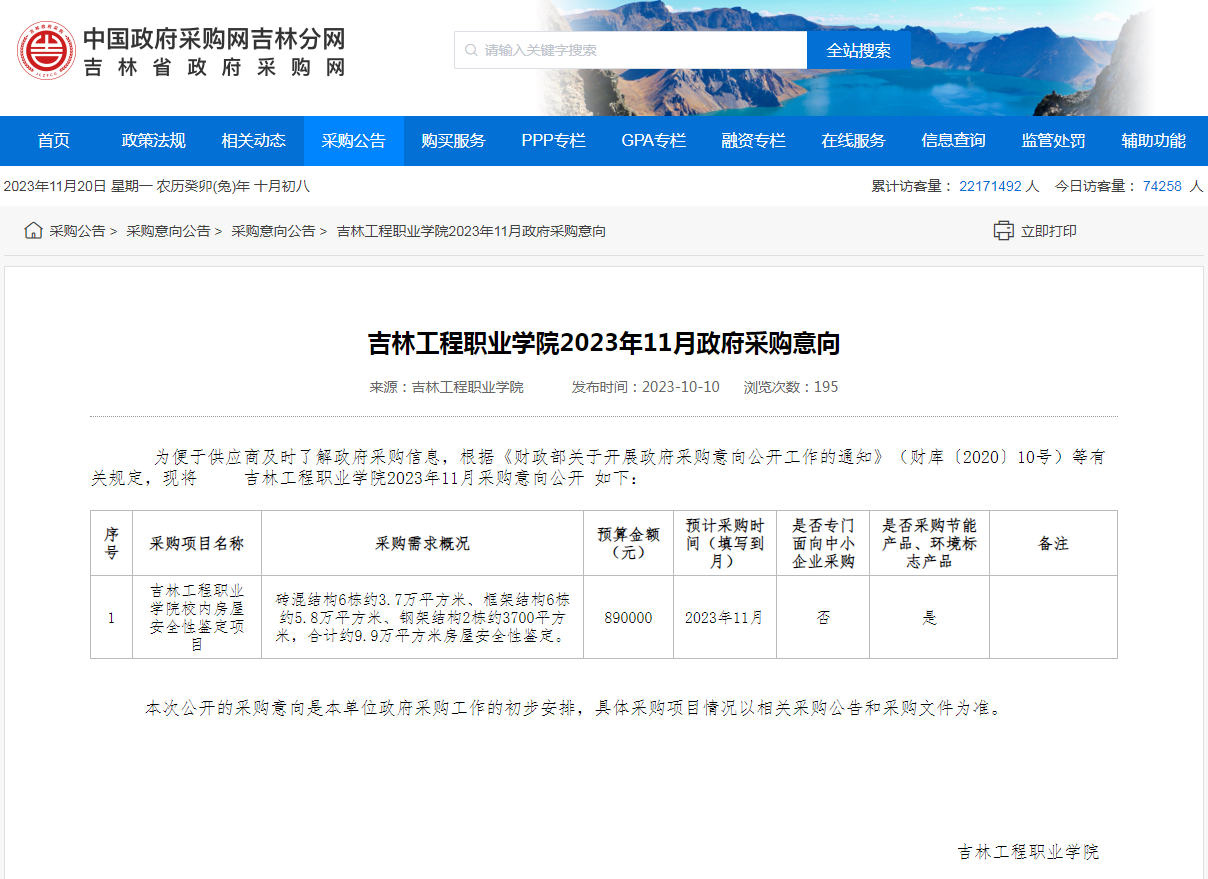Open the 政策法规 nav item

[153, 141]
